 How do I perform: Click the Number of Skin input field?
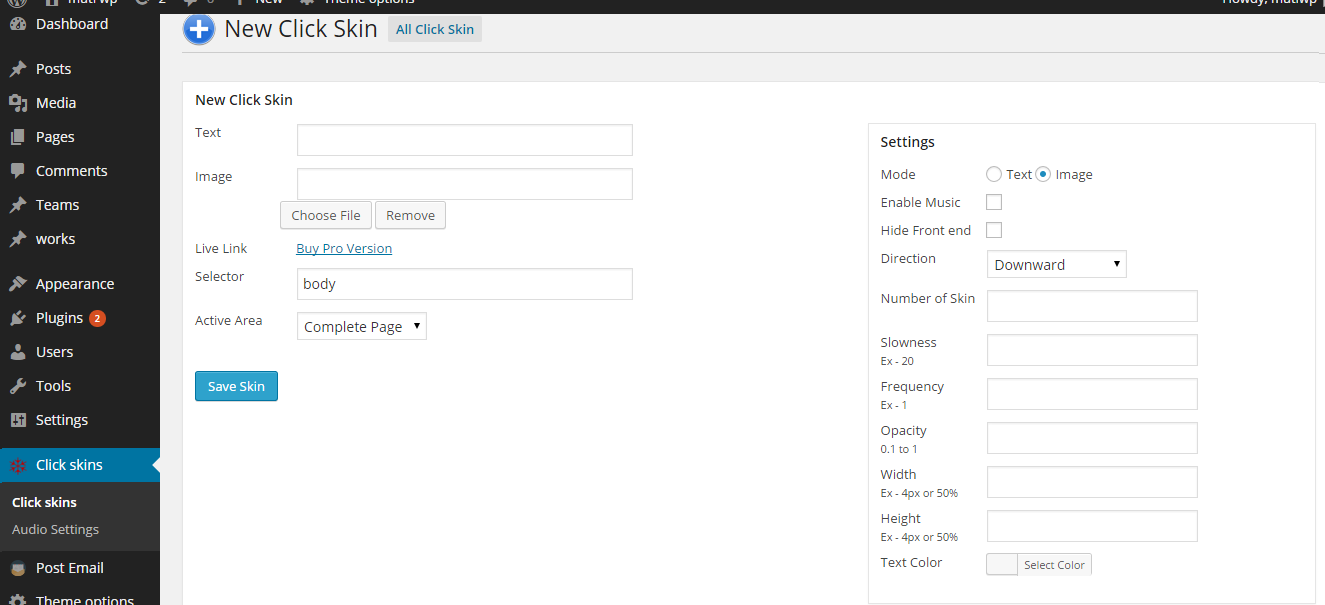[1091, 306]
